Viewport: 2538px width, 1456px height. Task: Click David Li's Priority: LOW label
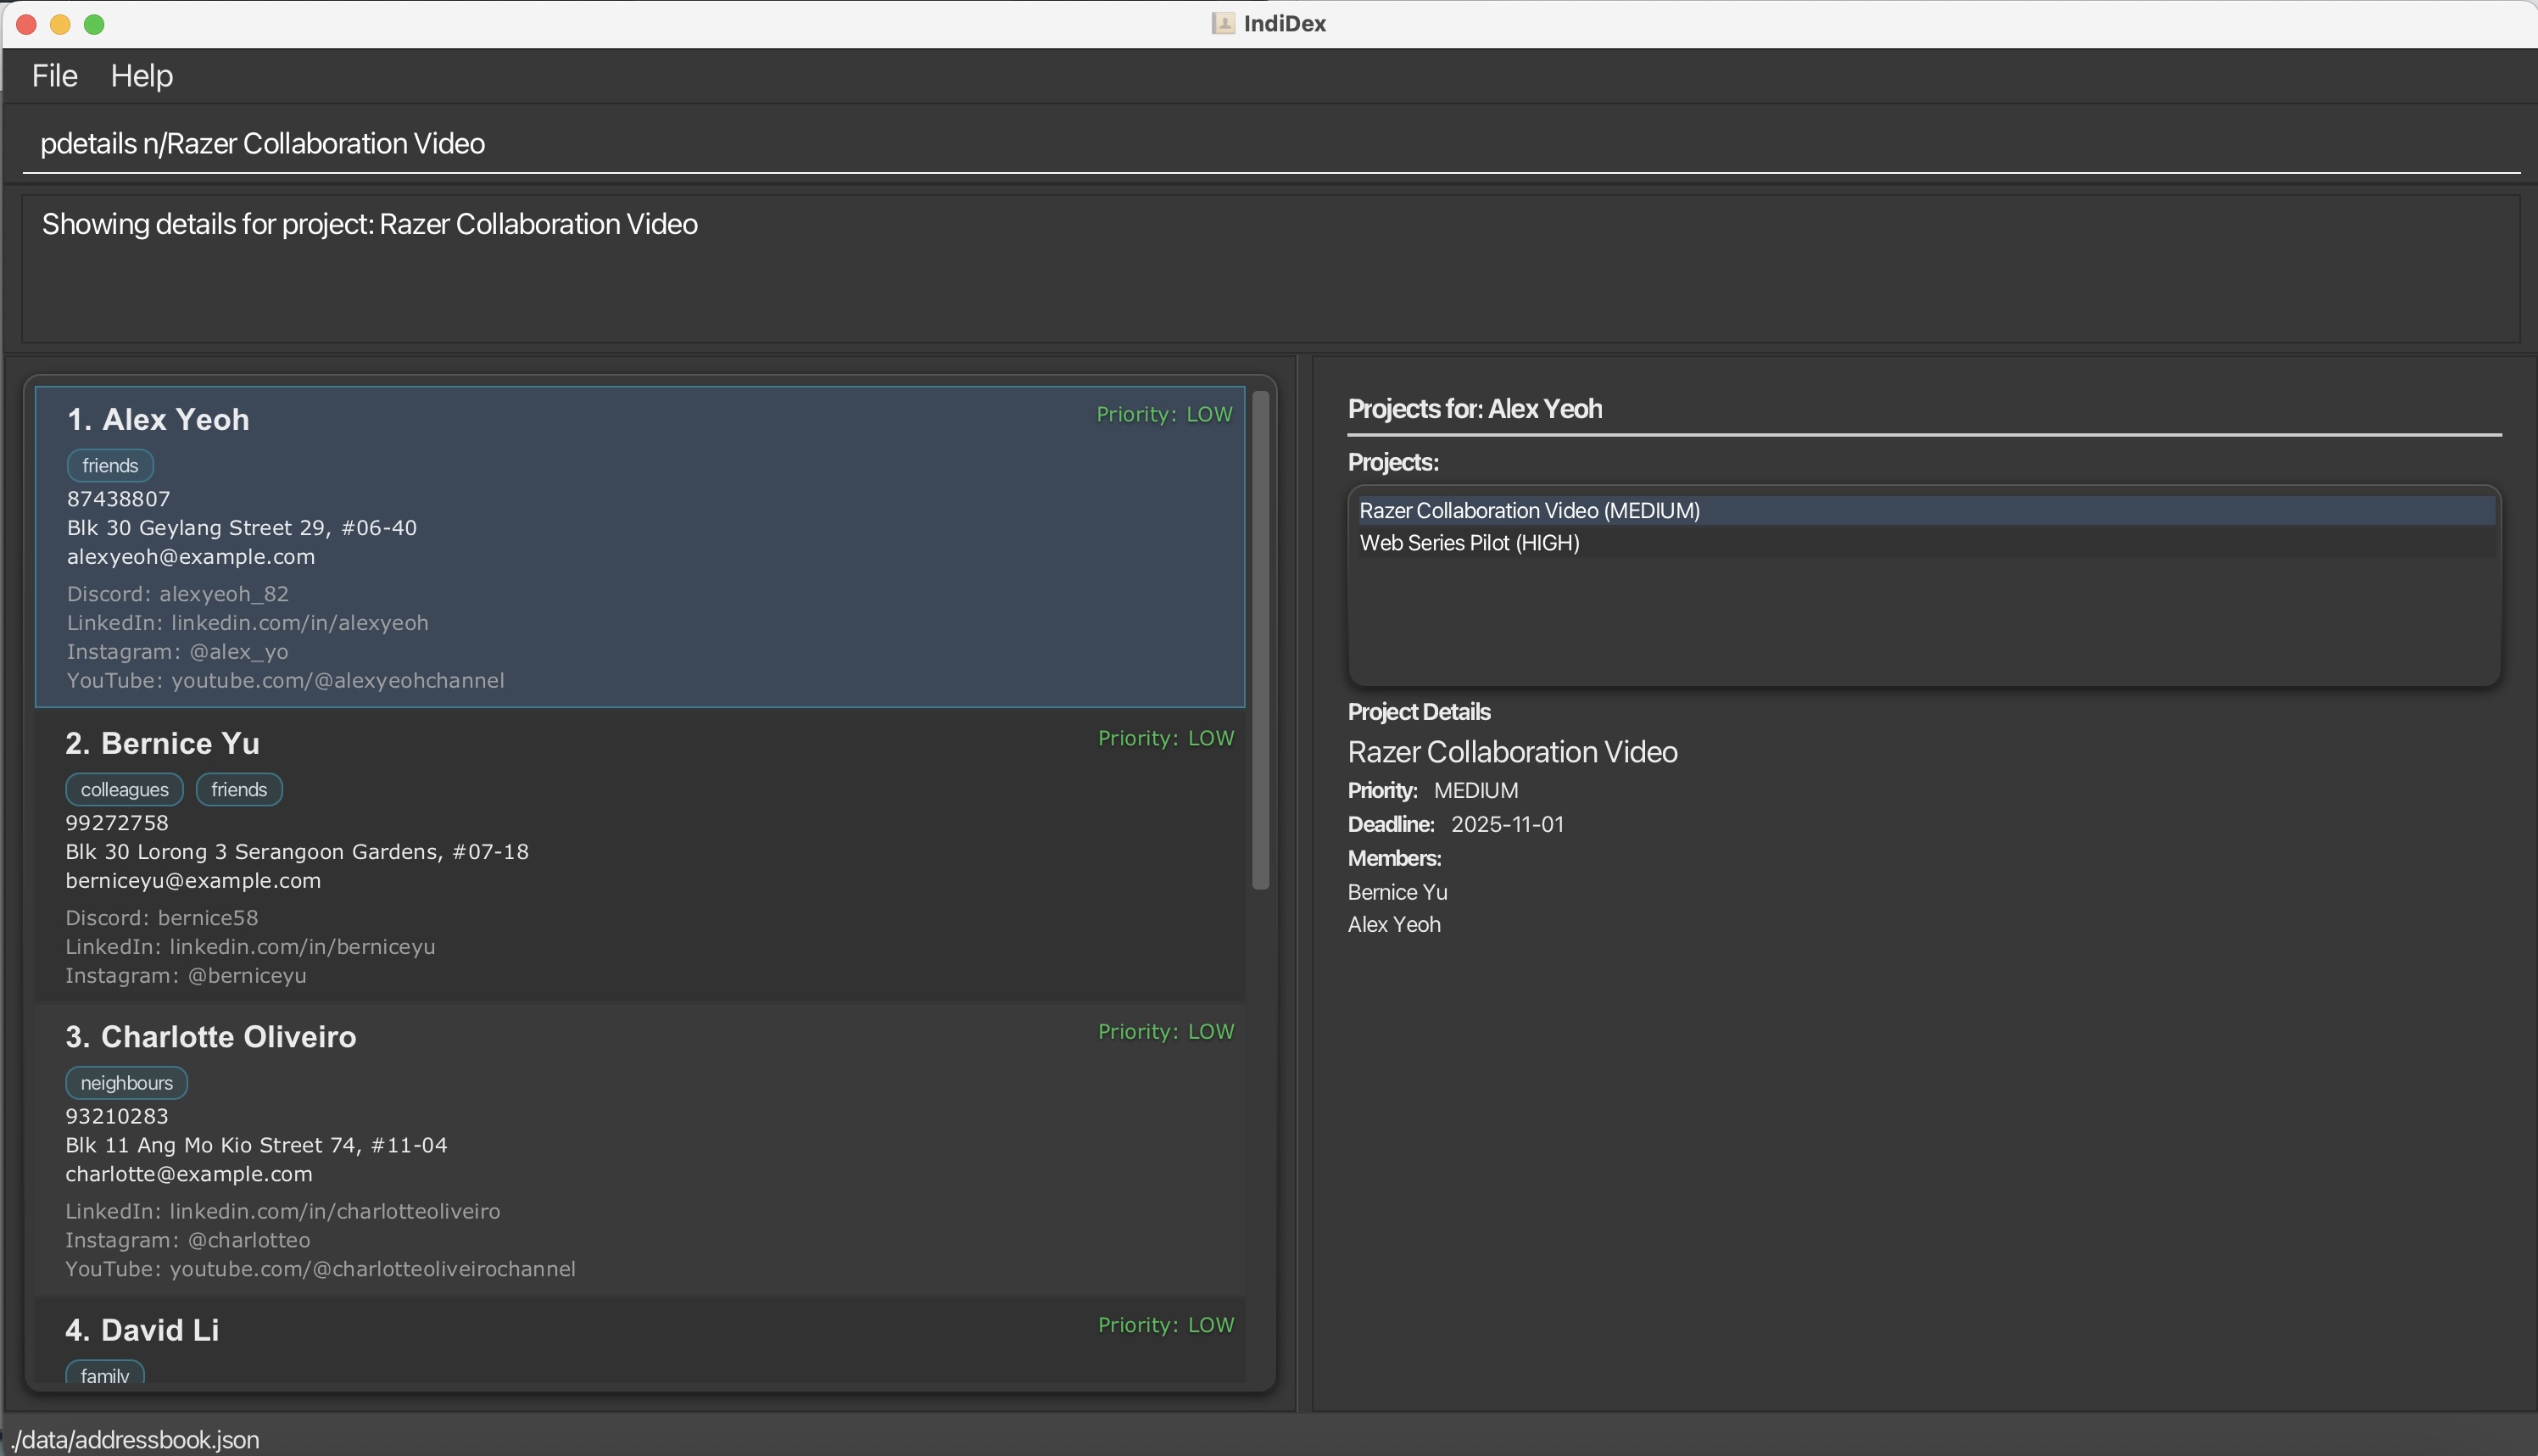pos(1166,1325)
